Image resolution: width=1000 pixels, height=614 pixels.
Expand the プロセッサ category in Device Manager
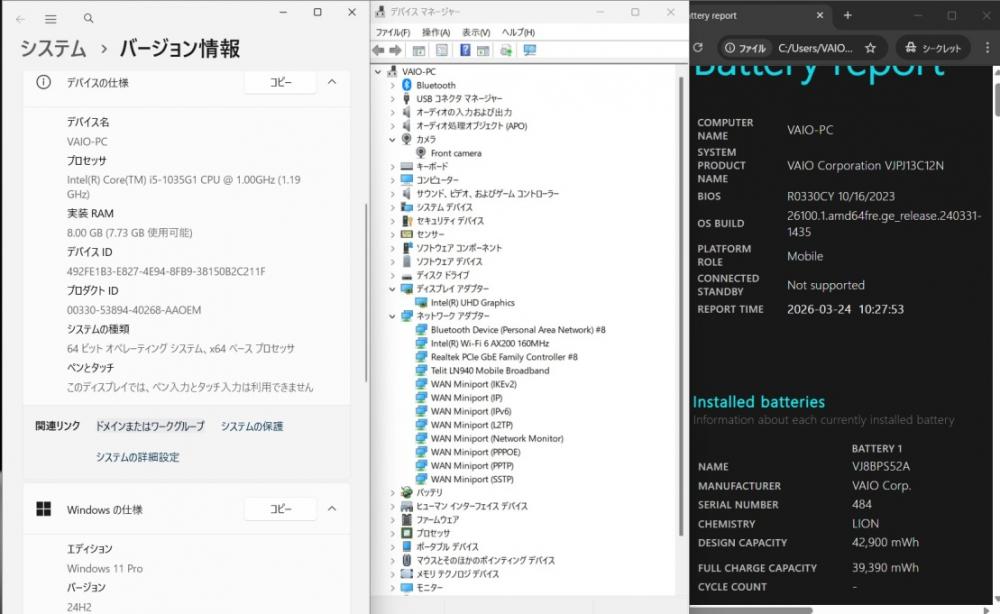tap(393, 534)
